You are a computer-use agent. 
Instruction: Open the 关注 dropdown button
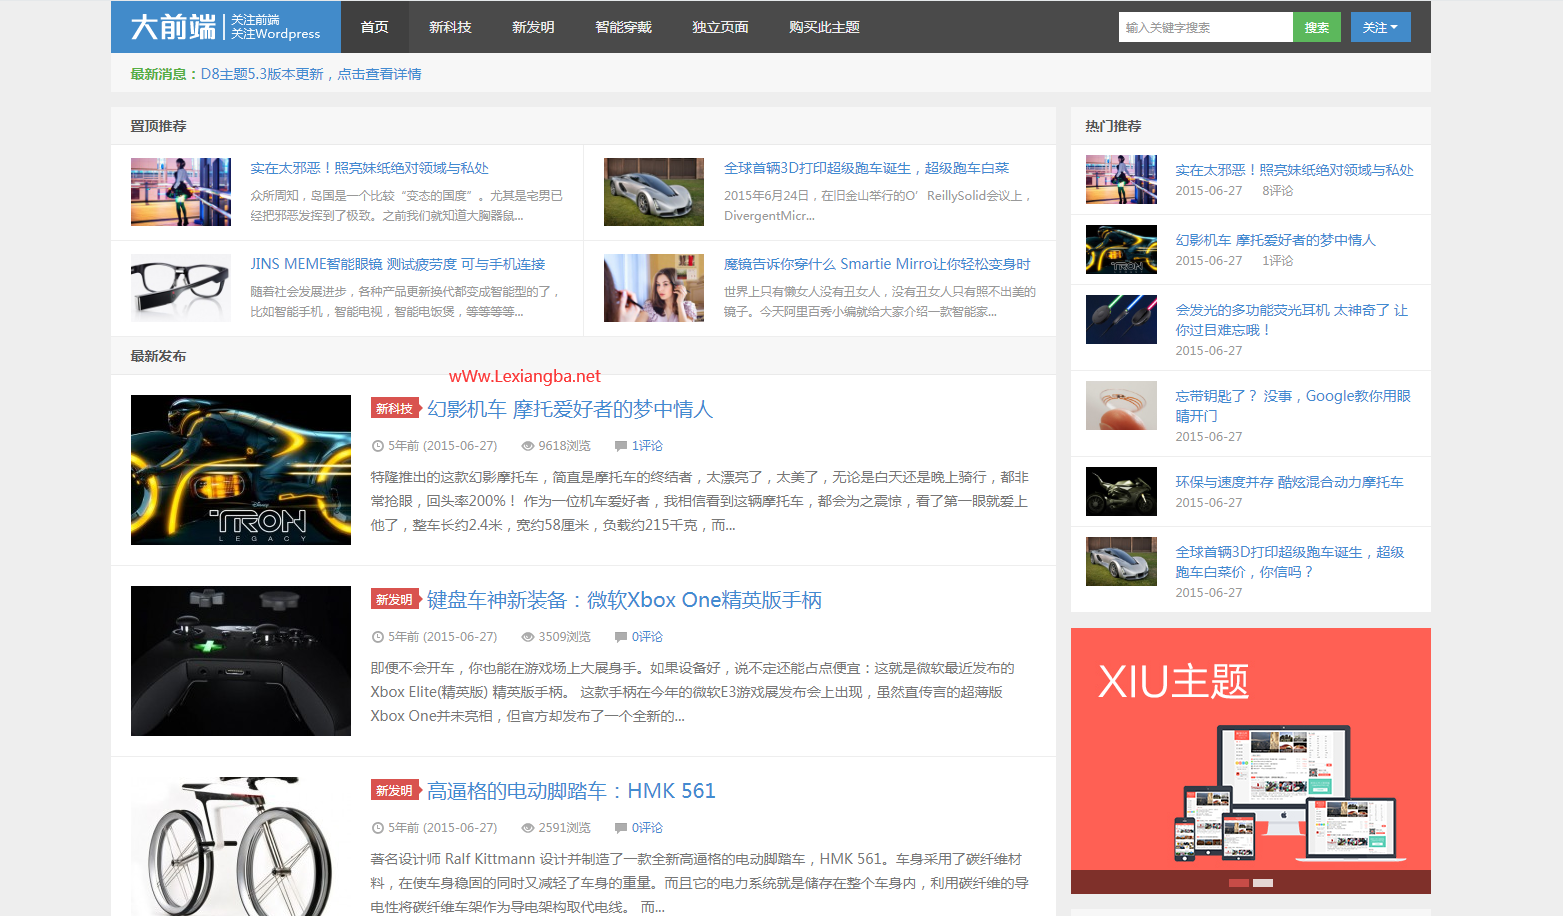[x=1380, y=27]
